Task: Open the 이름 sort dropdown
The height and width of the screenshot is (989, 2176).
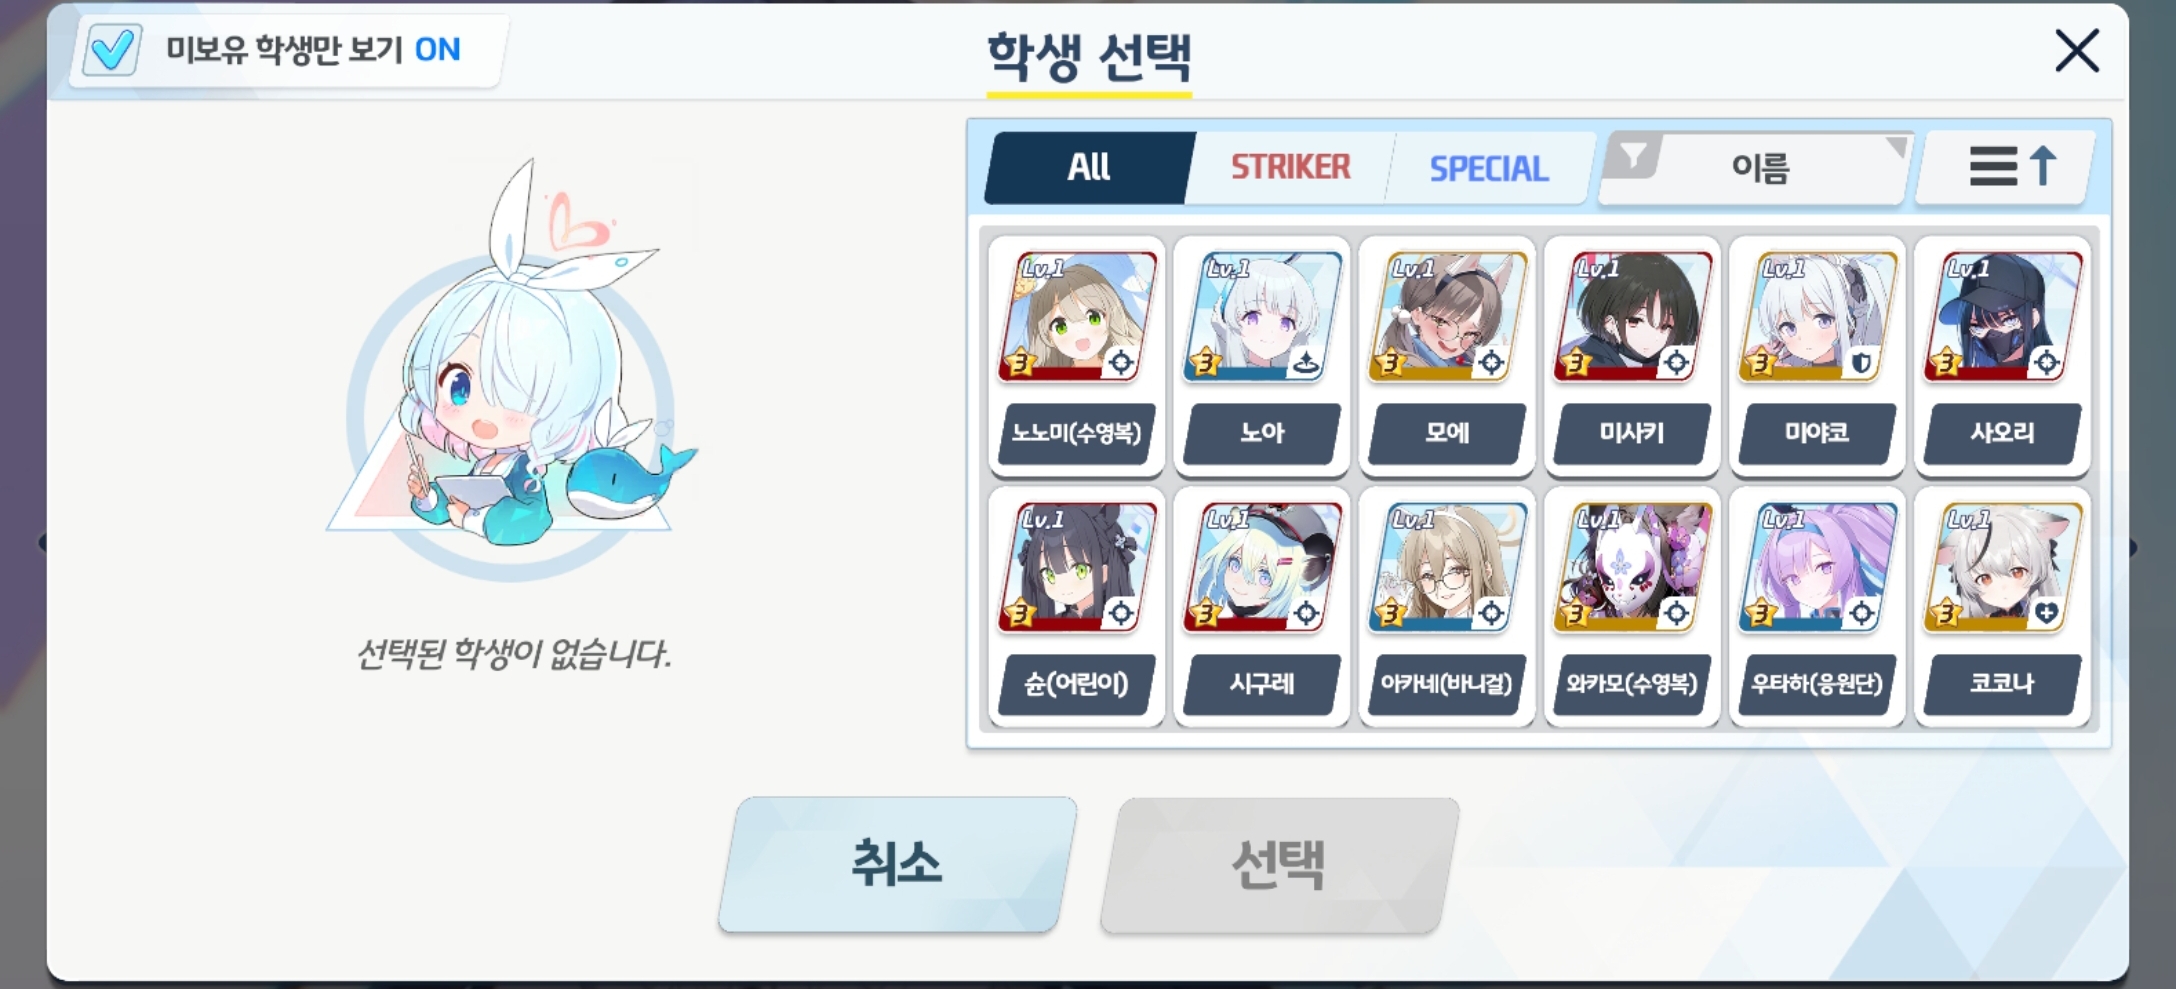Action: 1757,168
